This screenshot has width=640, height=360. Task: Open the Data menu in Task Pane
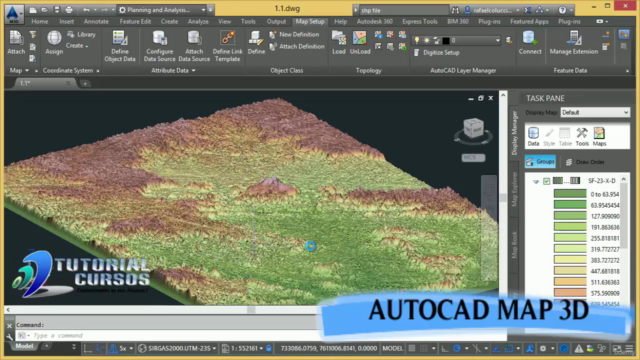533,136
